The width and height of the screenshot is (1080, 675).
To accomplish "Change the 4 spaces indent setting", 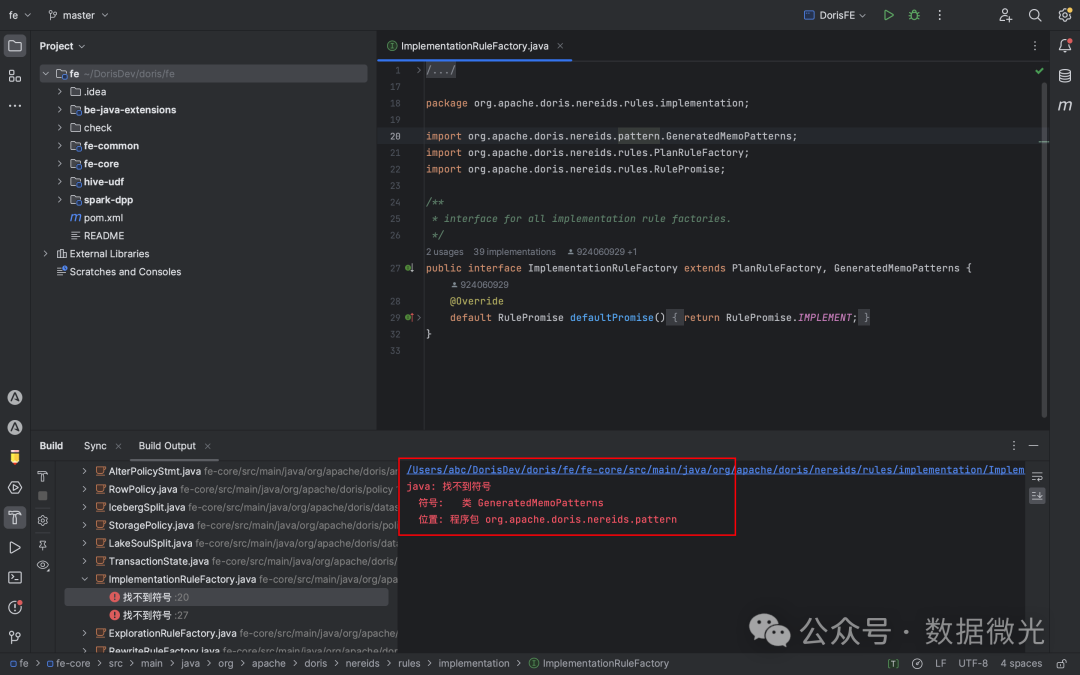I will tap(1021, 663).
